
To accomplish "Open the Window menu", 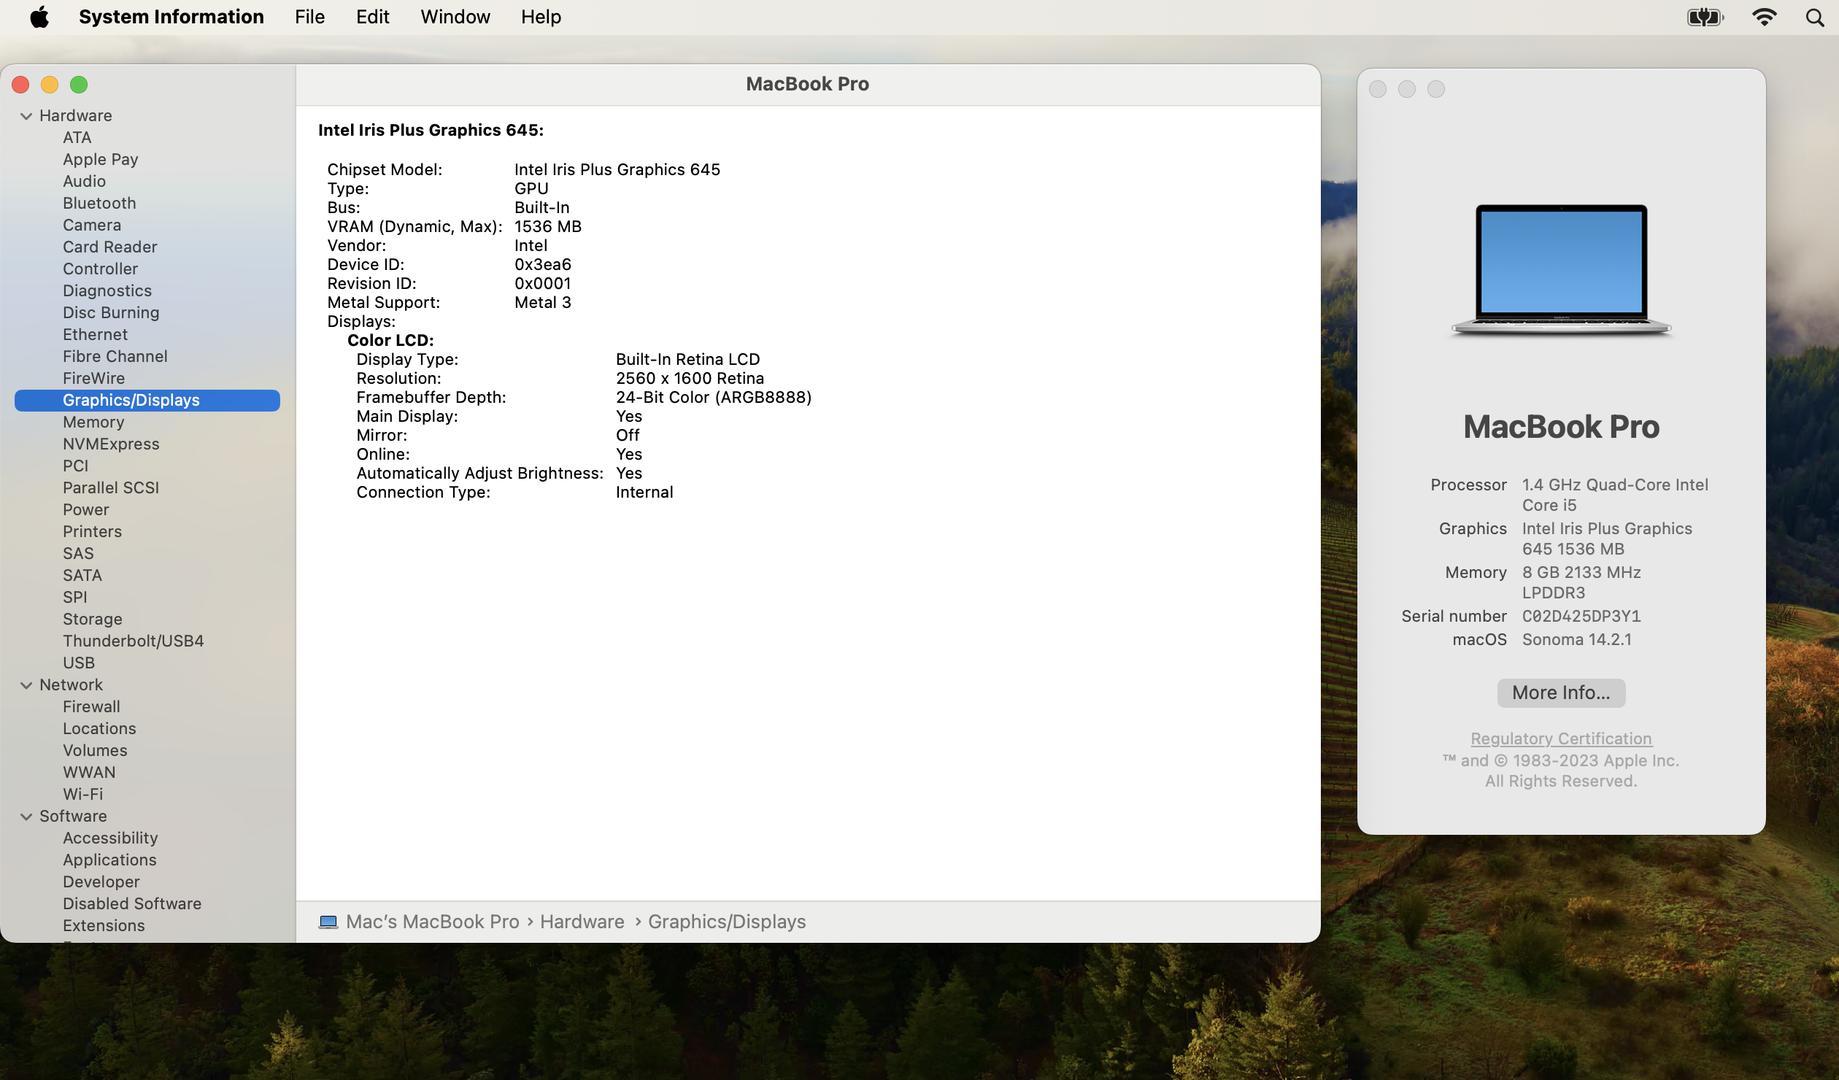I will (x=455, y=17).
